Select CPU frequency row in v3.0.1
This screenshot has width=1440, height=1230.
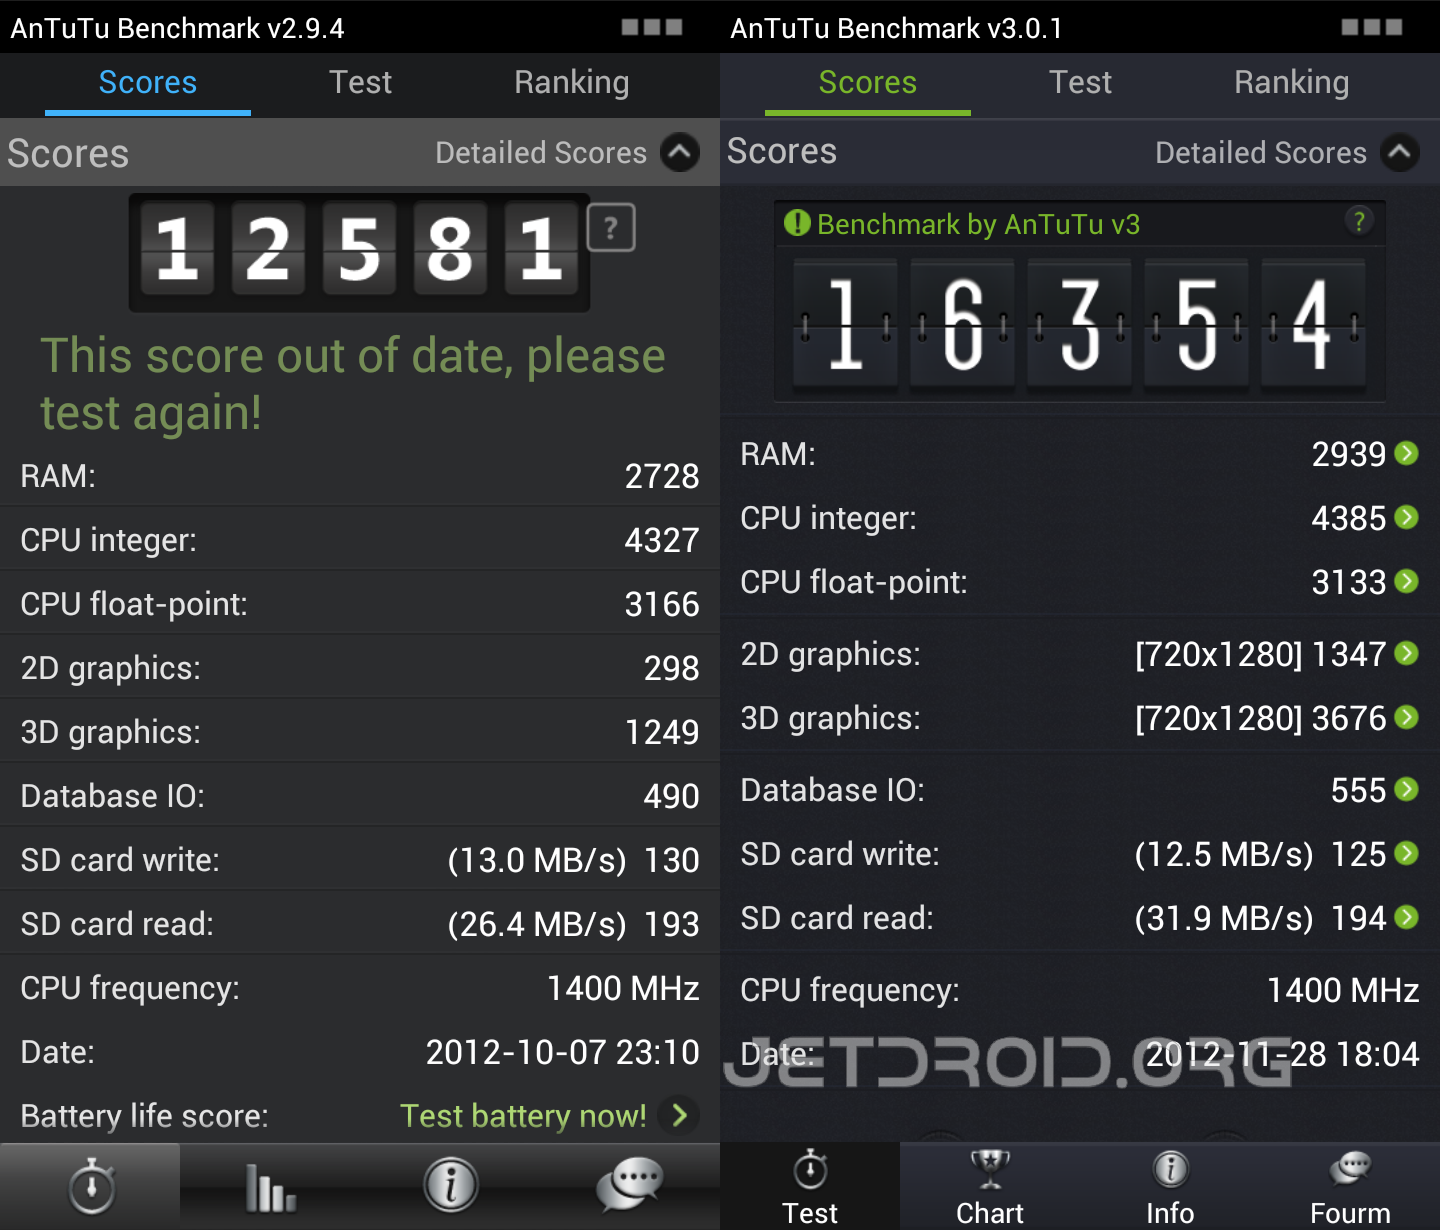[x=1080, y=990]
